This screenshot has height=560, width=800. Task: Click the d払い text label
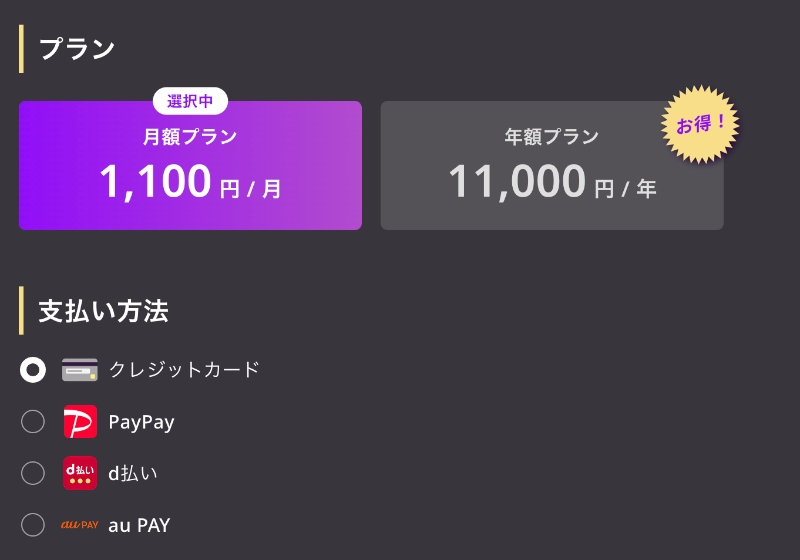click(133, 473)
